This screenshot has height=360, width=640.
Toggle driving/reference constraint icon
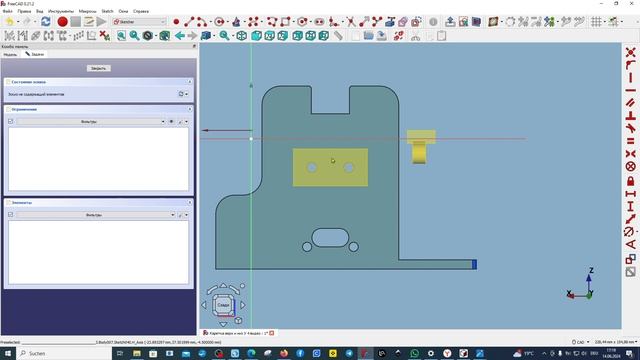pyautogui.click(x=631, y=259)
